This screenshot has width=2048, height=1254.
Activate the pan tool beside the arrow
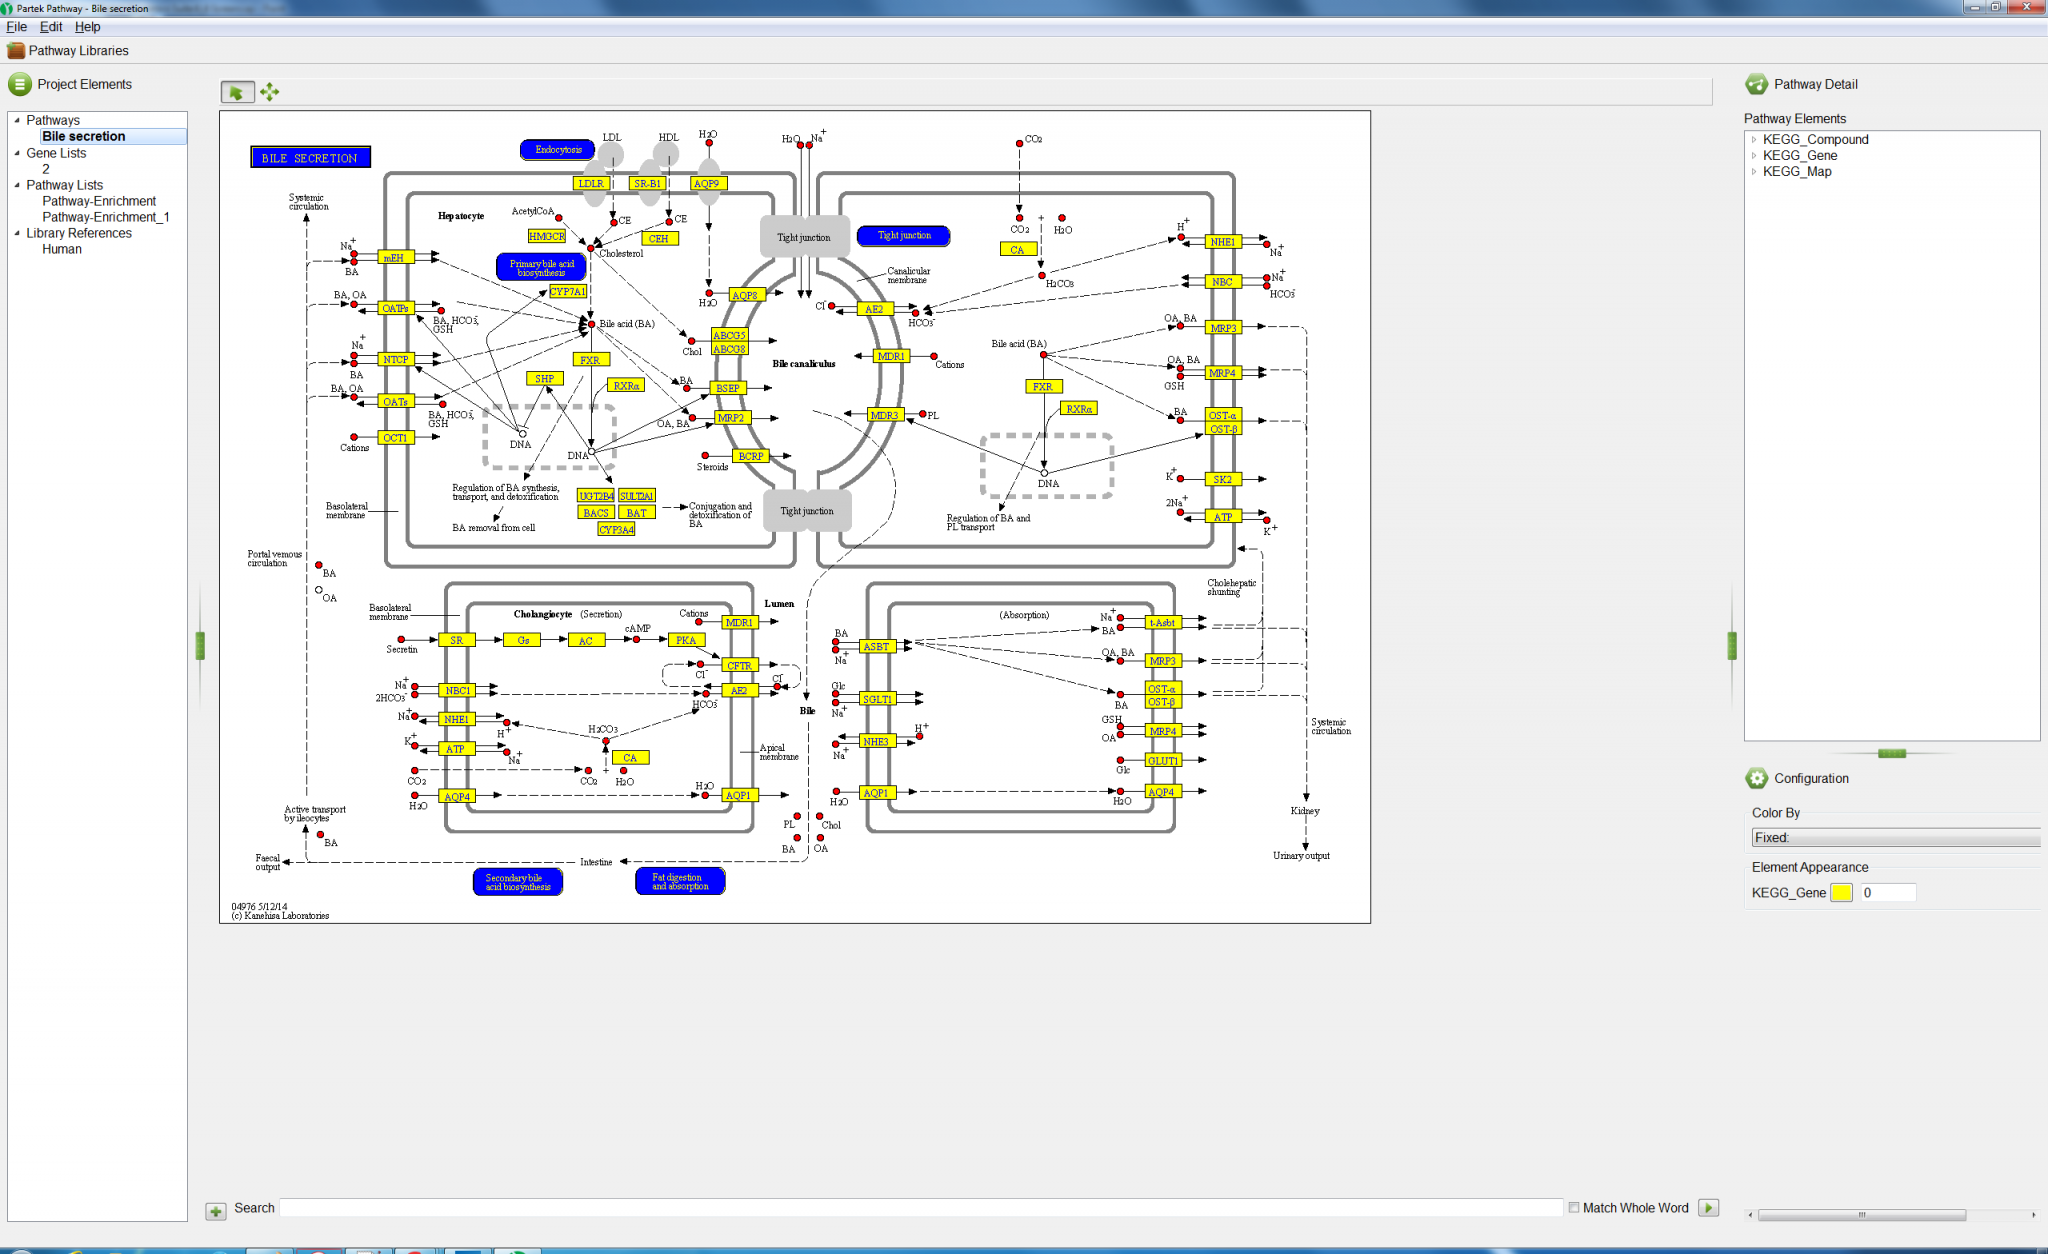click(x=269, y=91)
